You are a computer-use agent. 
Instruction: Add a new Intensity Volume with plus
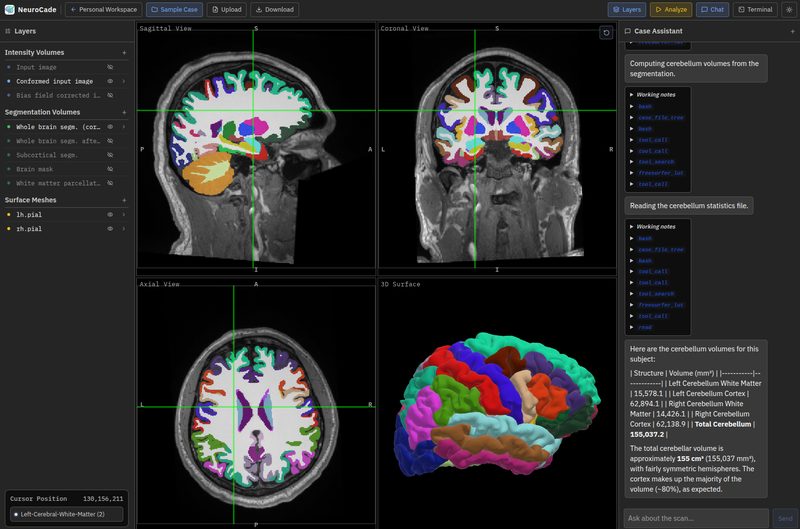pyautogui.click(x=124, y=53)
